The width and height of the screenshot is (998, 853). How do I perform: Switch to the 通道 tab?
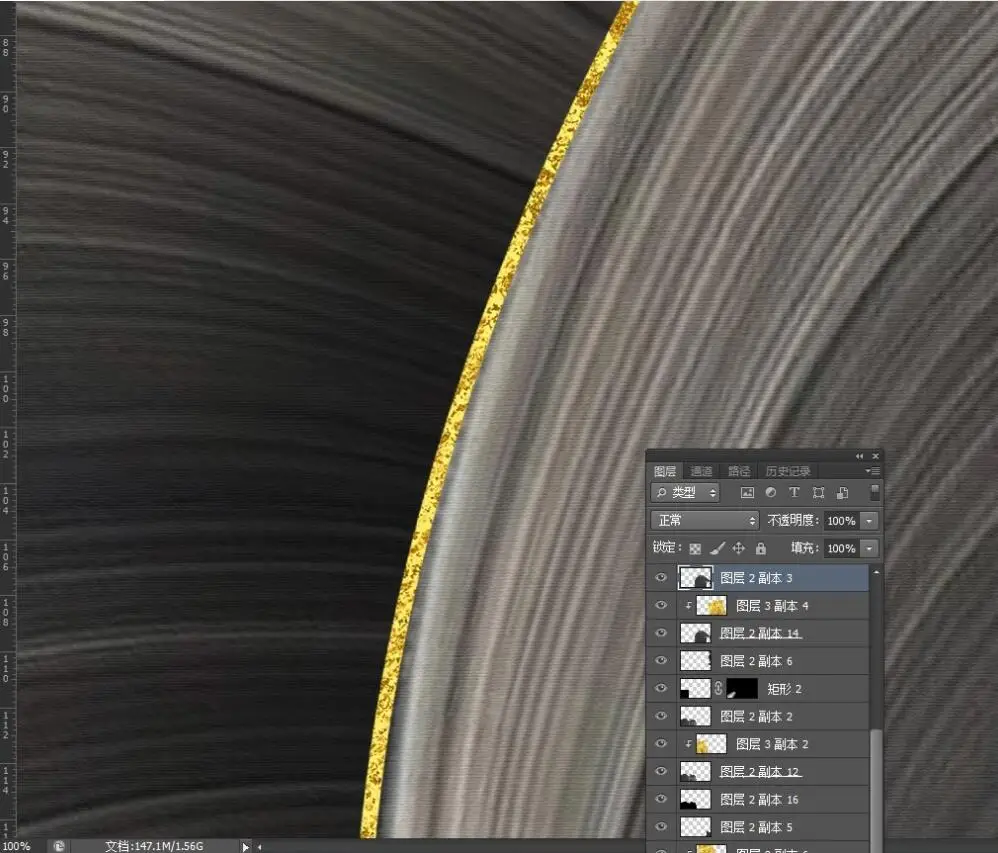tap(701, 471)
